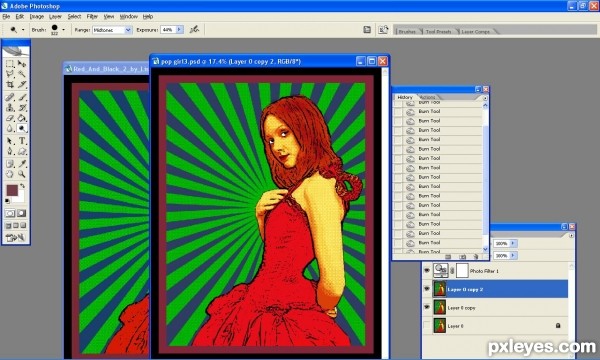Select the Crop tool

[10, 84]
